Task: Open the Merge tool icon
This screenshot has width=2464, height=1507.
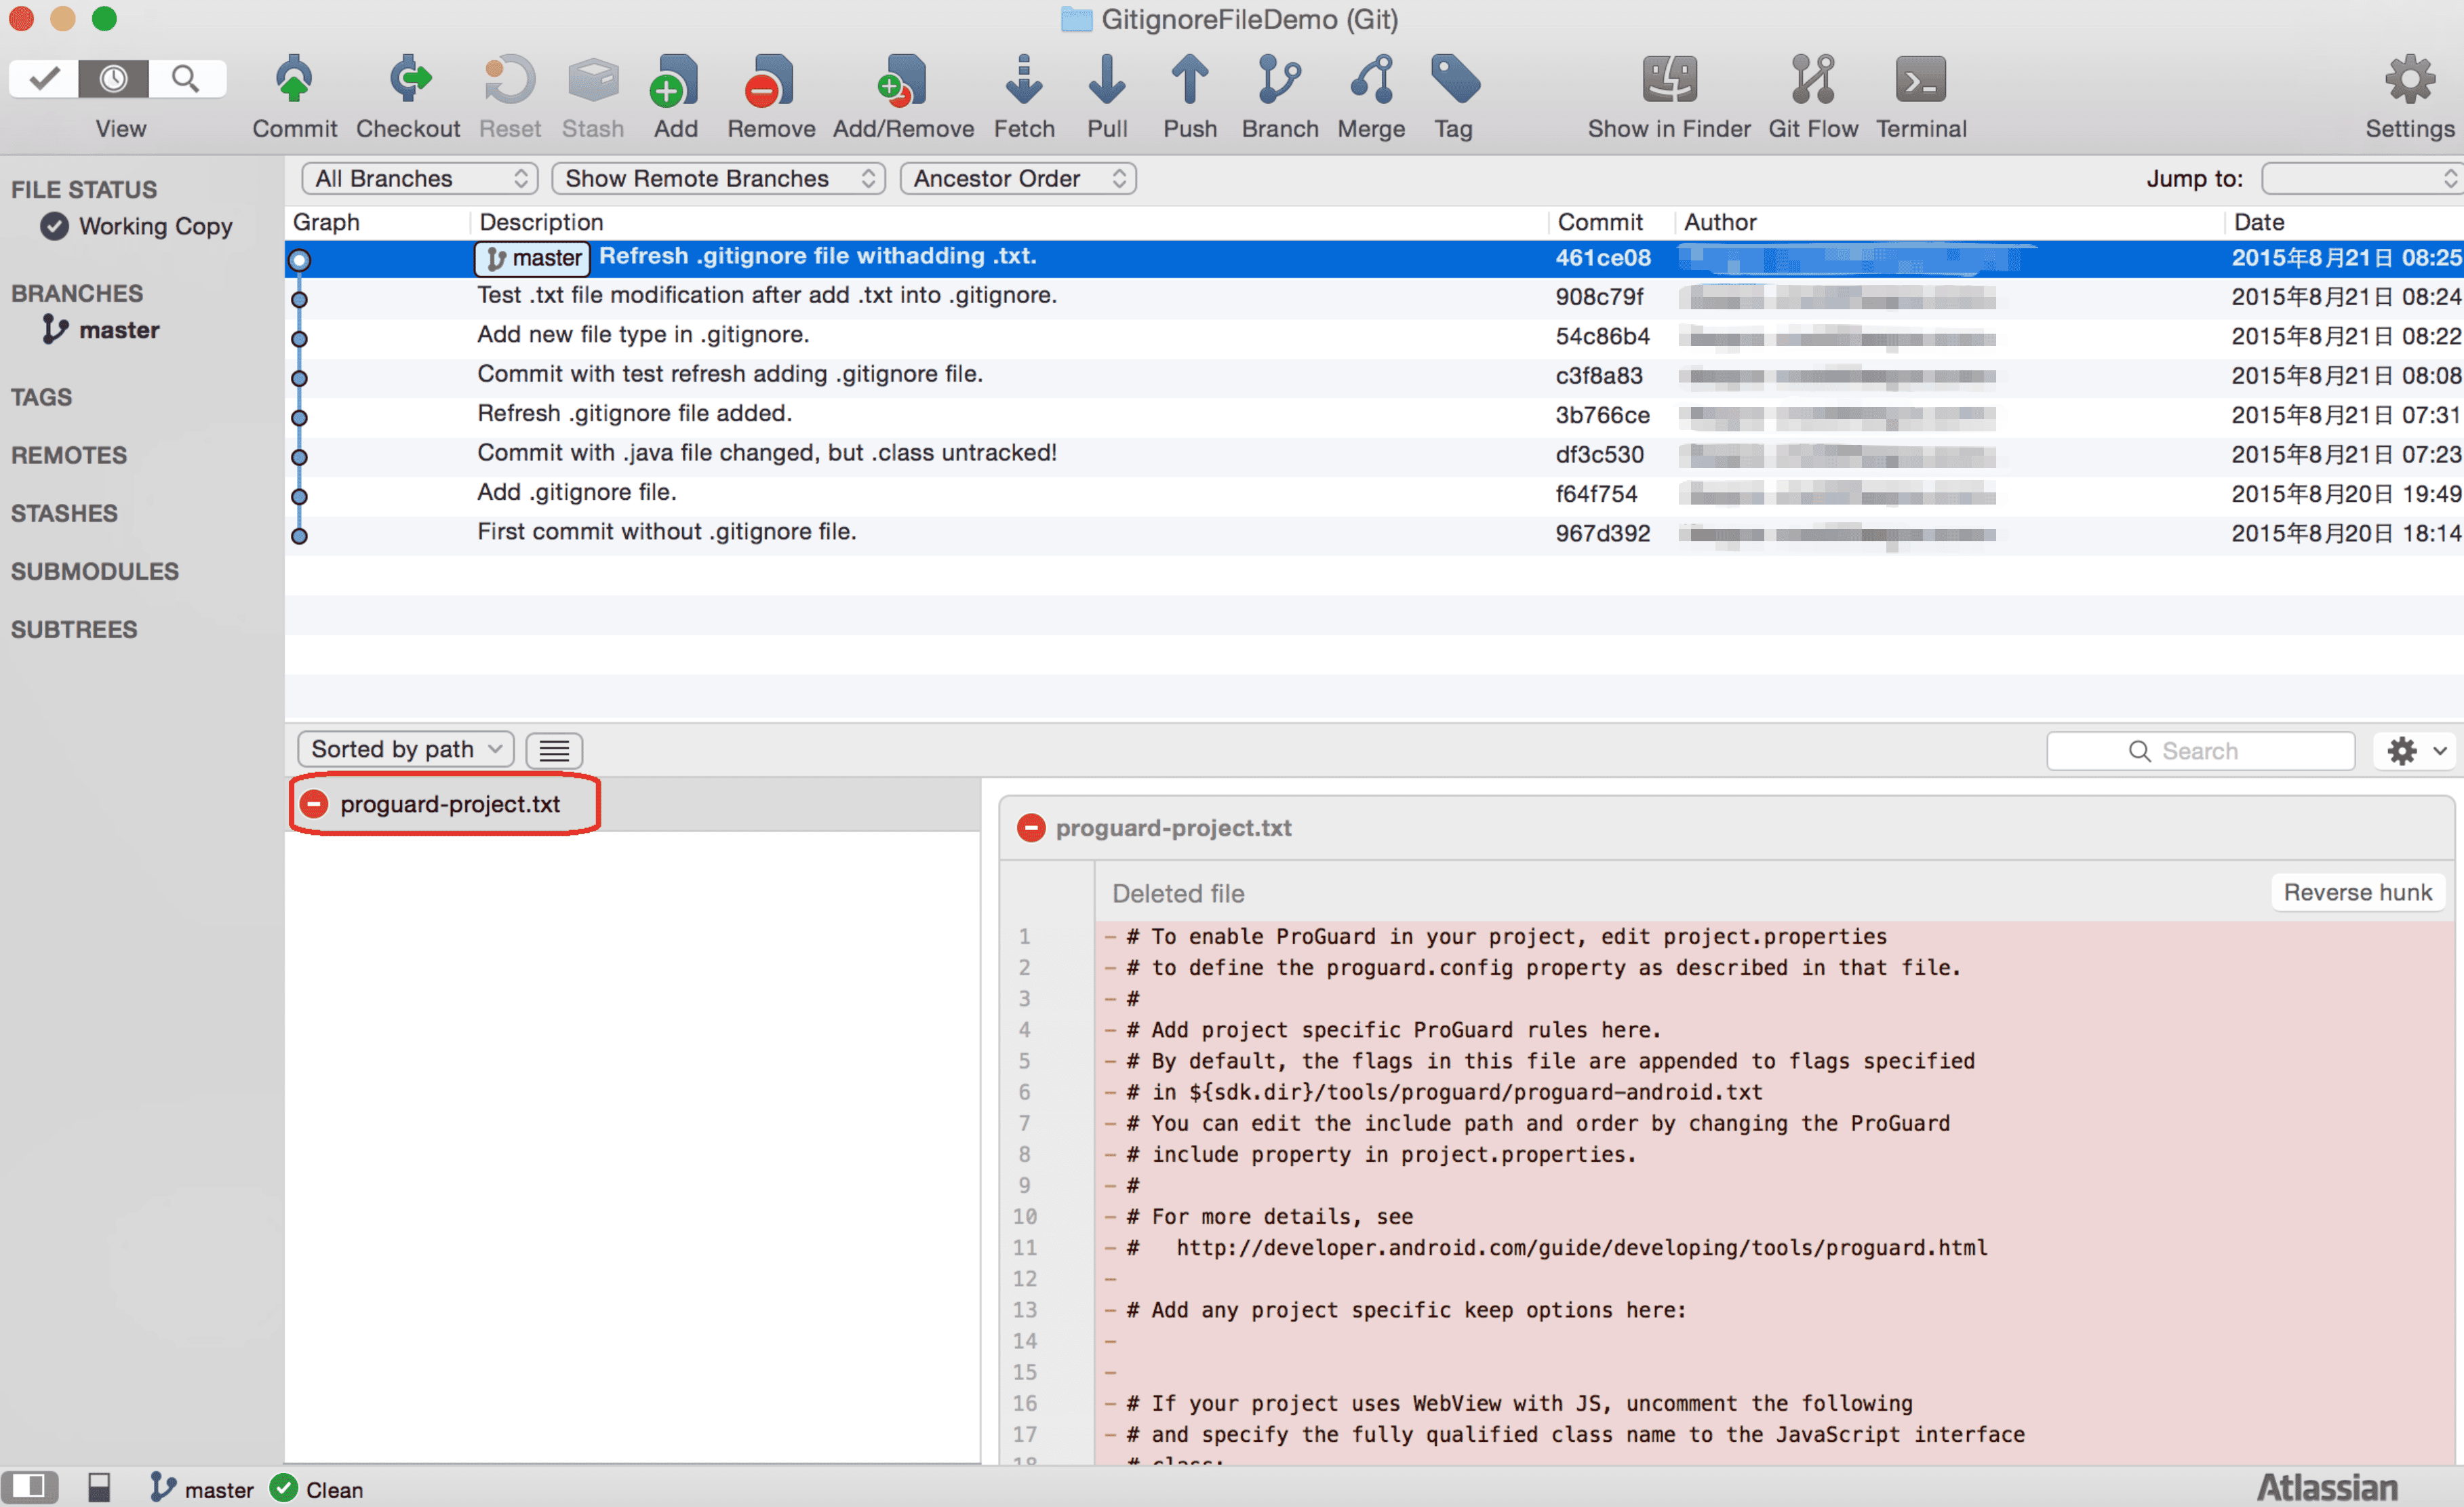Action: coord(1371,80)
